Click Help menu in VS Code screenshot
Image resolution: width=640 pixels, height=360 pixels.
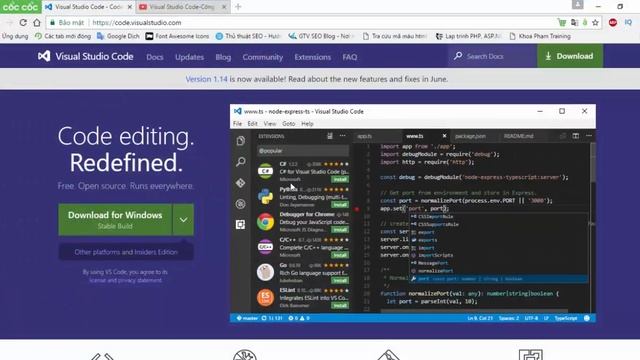[x=307, y=124]
